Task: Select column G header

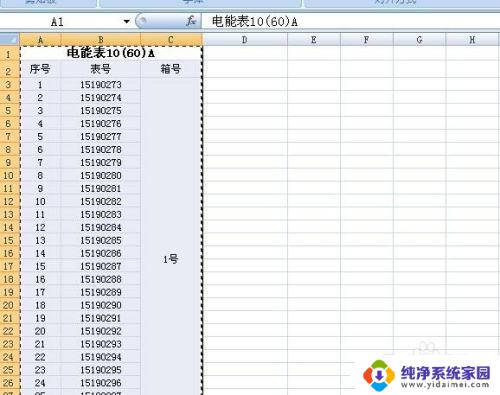Action: click(419, 40)
